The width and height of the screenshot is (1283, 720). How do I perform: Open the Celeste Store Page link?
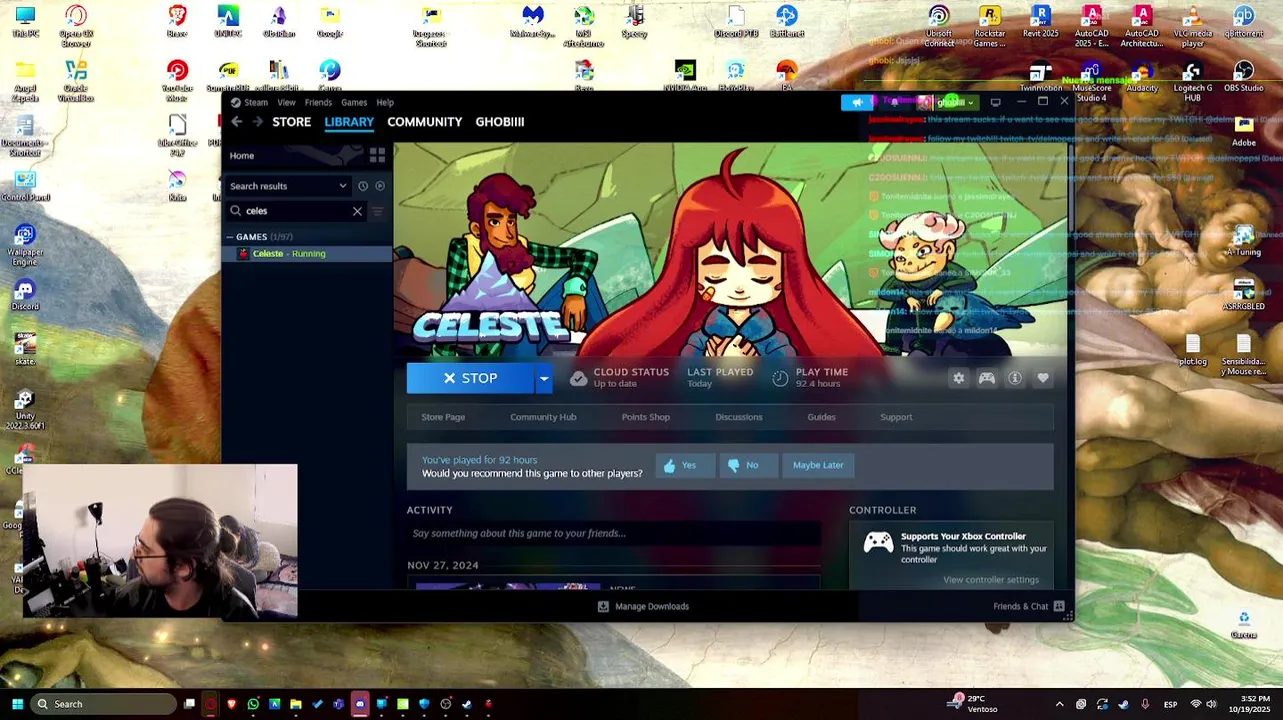point(443,417)
